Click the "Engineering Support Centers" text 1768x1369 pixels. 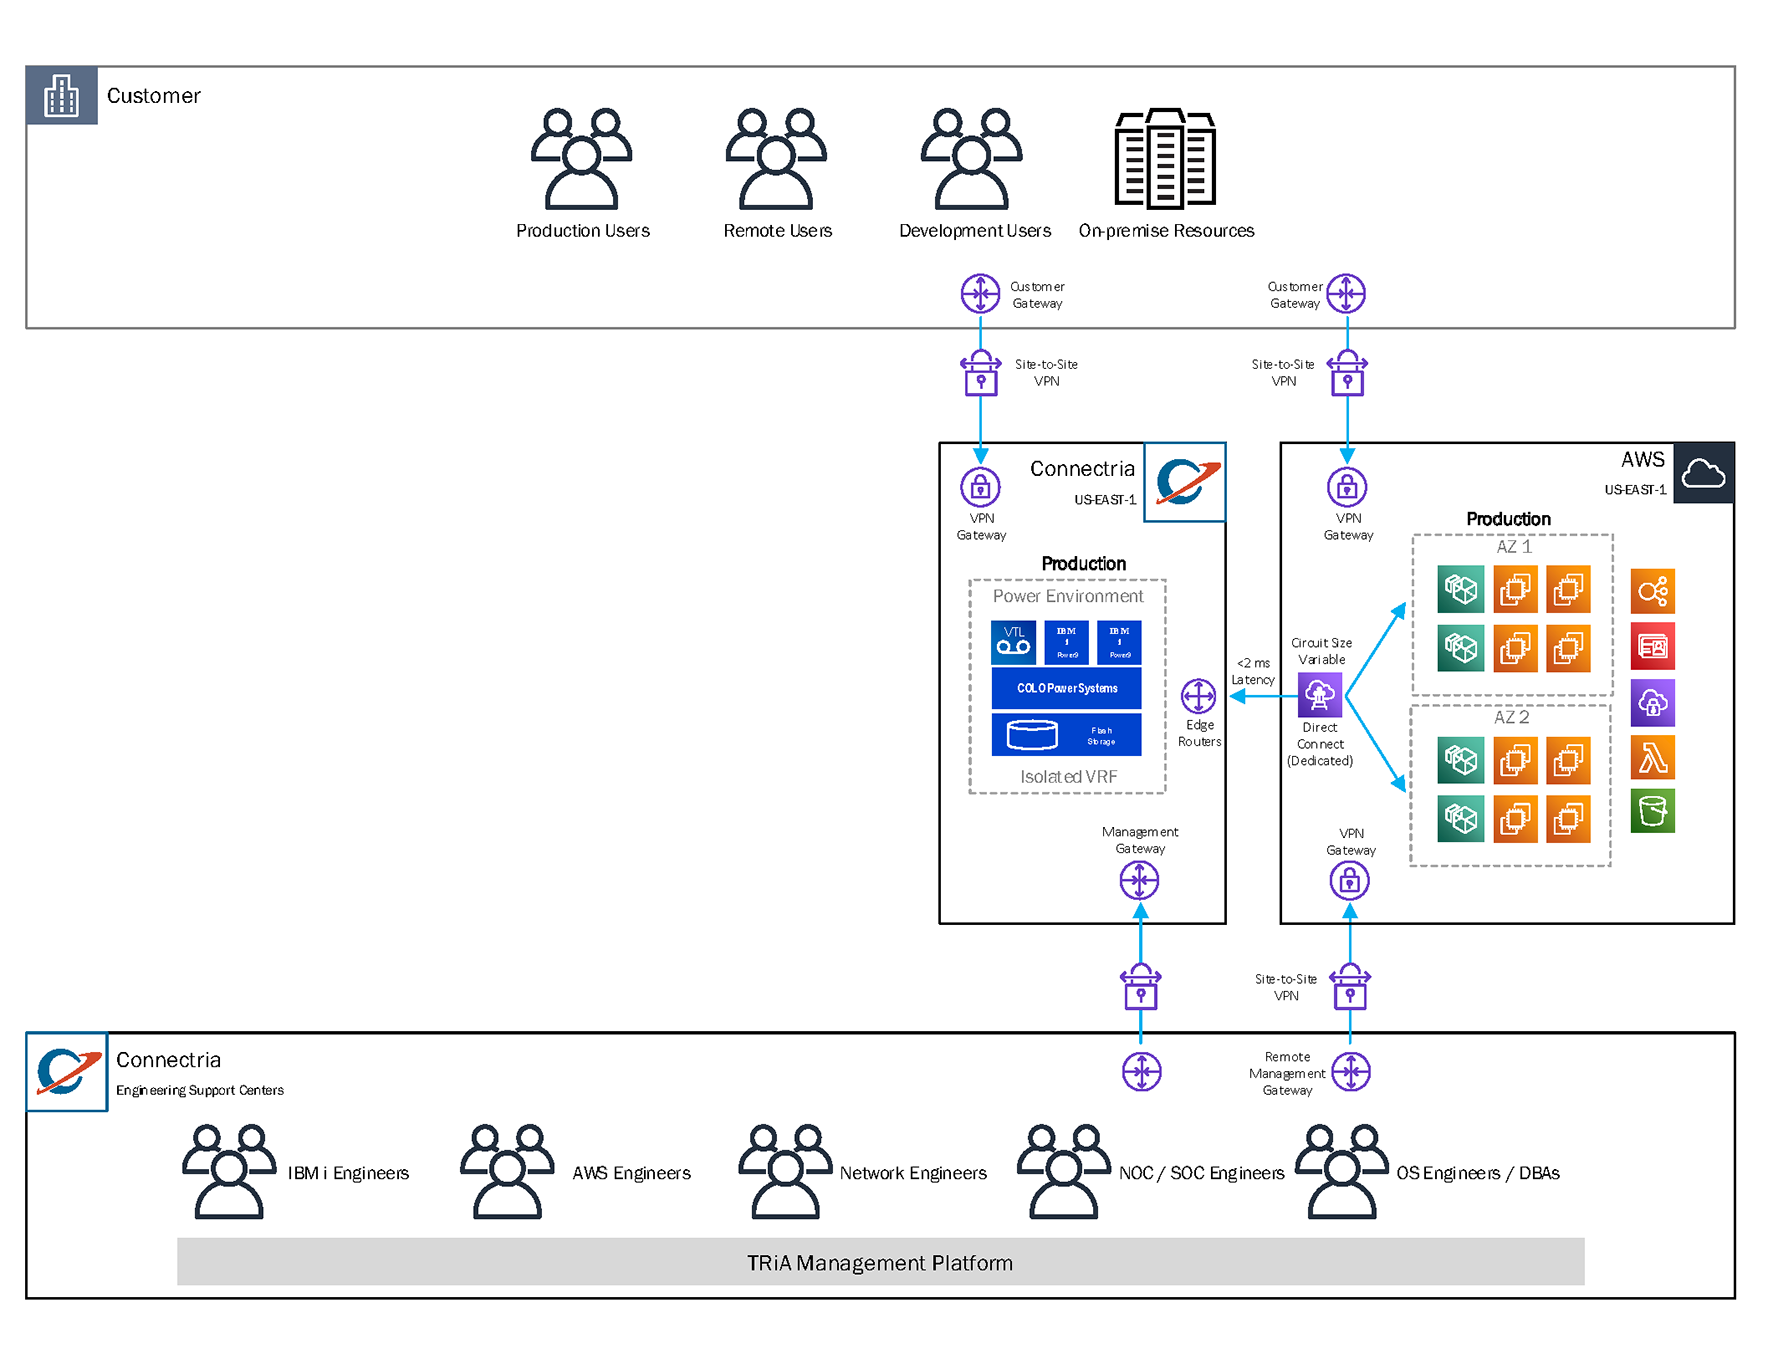tap(200, 1090)
